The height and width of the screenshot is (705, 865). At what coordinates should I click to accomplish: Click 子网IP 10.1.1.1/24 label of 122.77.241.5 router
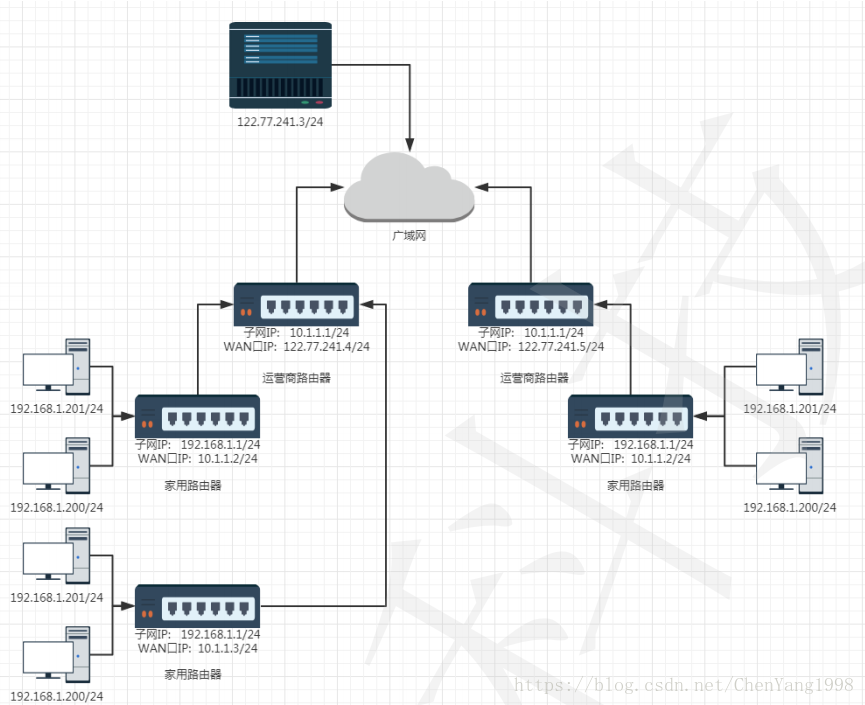pyautogui.click(x=531, y=333)
